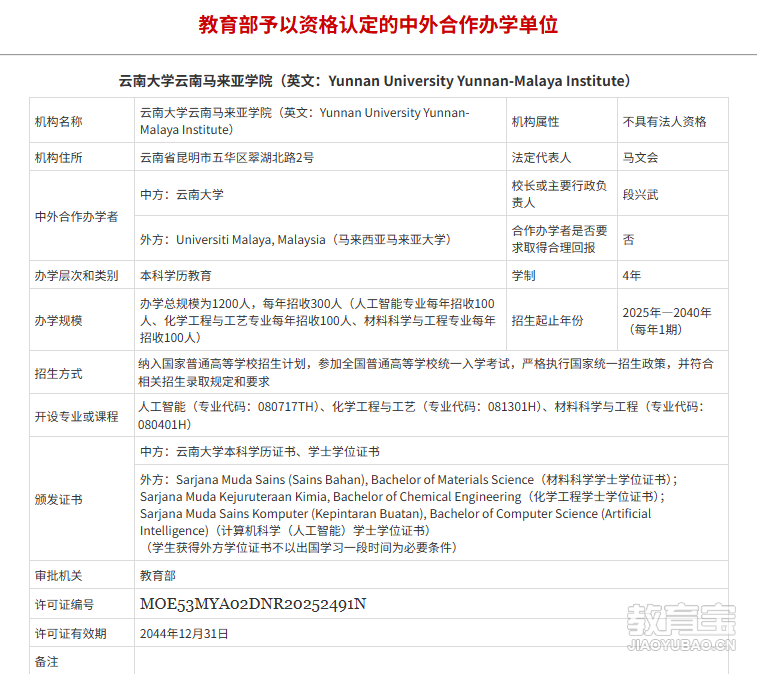The image size is (757, 674).
Task: Click the institution name value beginning 云南大学云南马来亚学院（英文
Action: [305, 121]
